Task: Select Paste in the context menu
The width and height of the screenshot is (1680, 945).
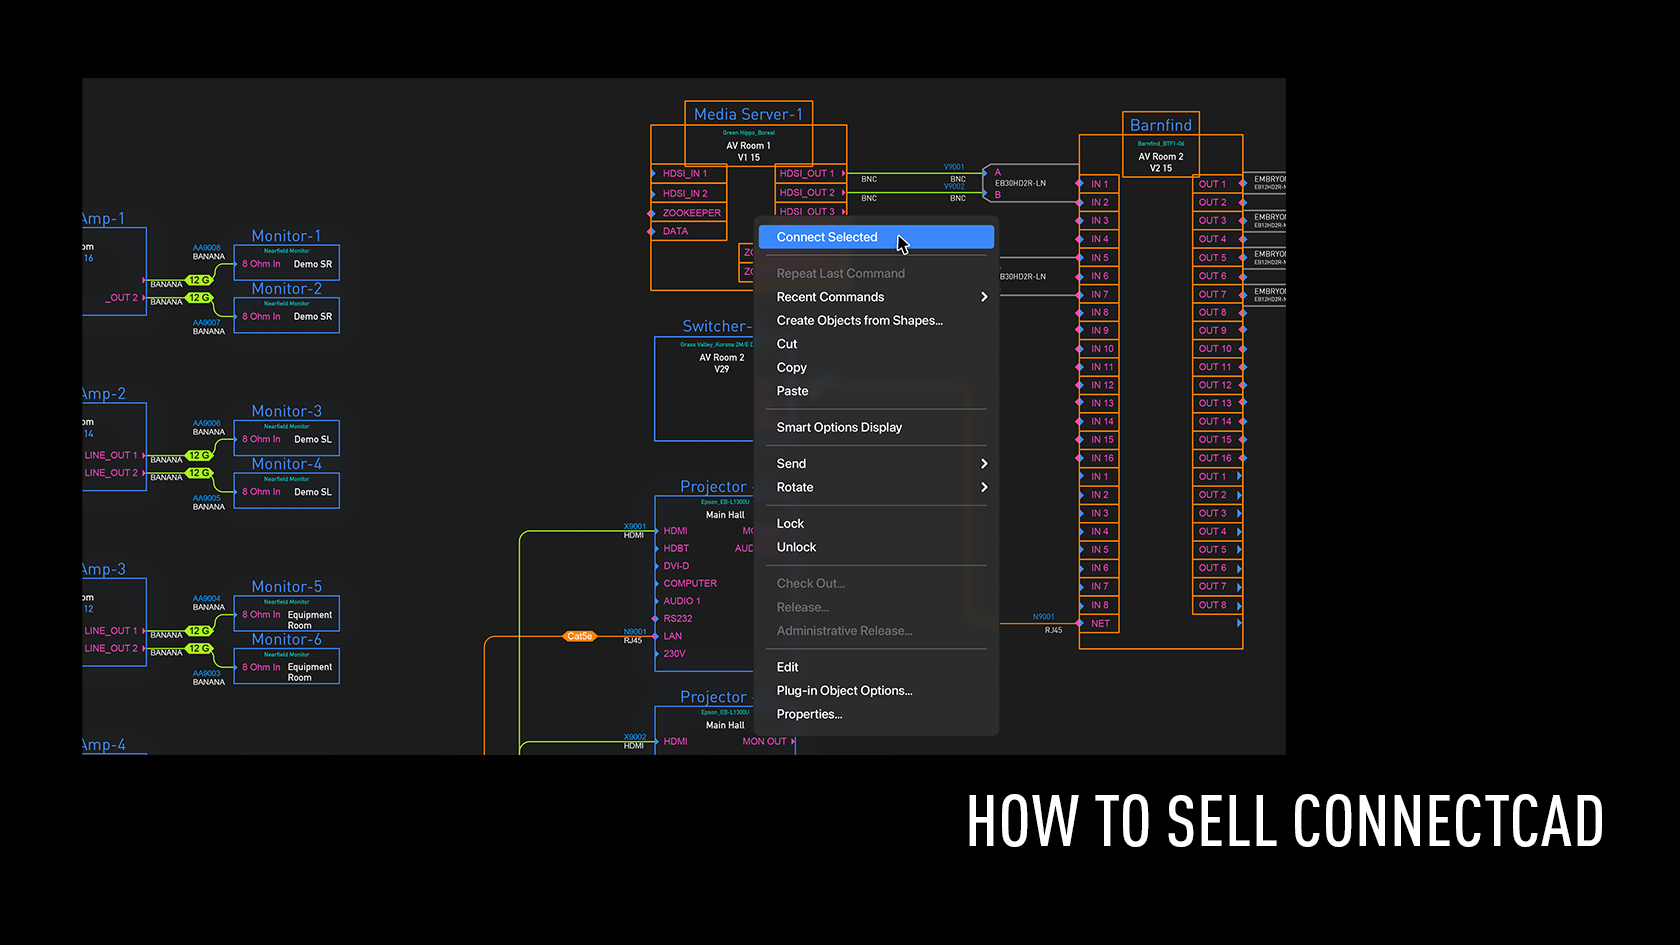Action: tap(792, 391)
